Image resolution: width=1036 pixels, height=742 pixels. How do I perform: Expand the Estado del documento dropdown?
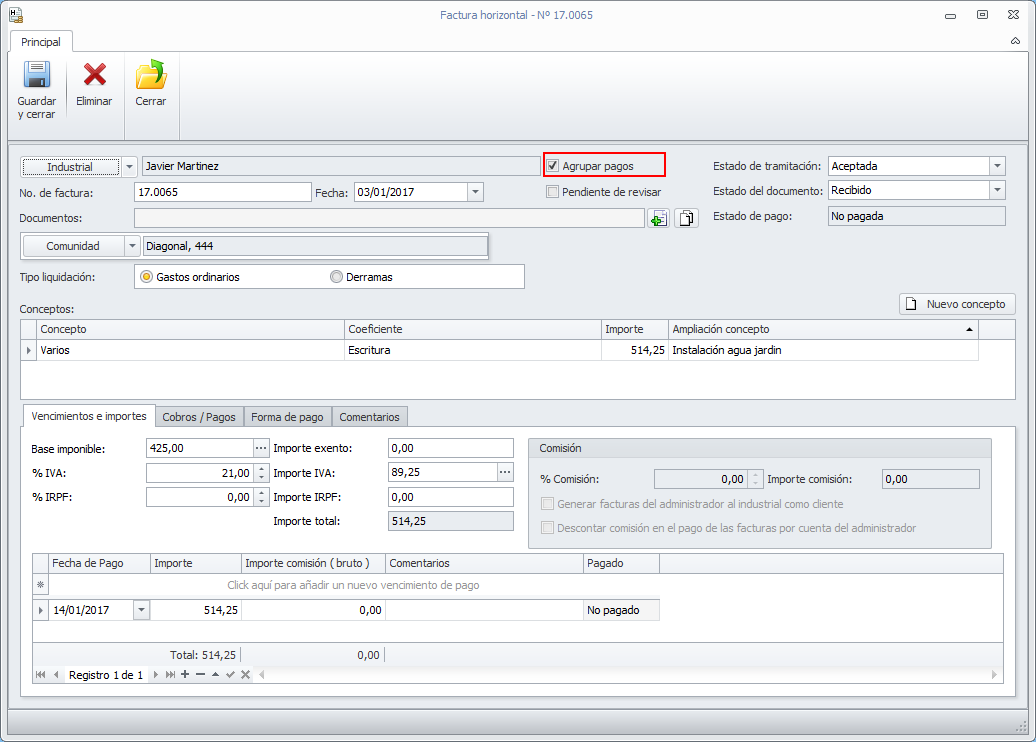click(996, 190)
